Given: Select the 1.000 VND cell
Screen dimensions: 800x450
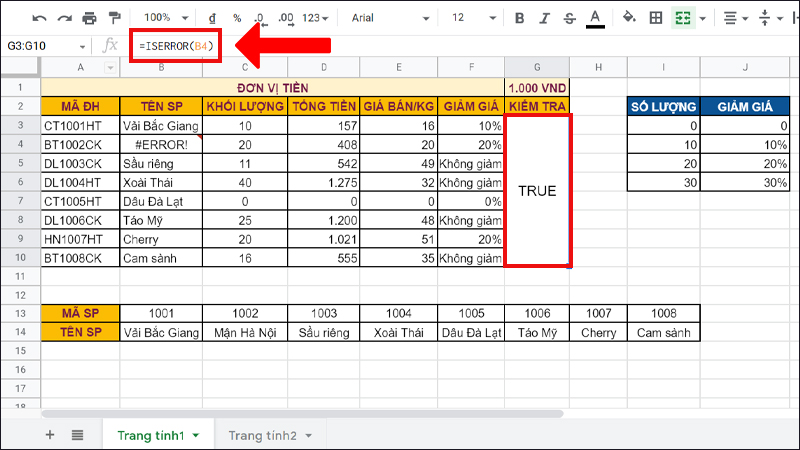Looking at the screenshot, I should (x=537, y=88).
